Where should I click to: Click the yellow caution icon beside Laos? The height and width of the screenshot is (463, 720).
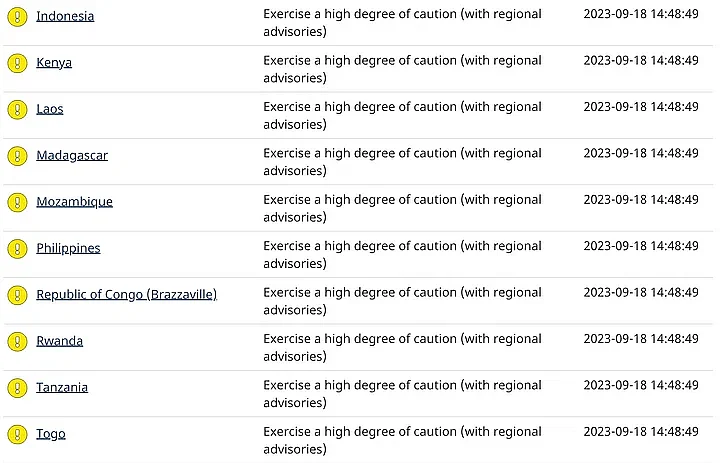17,109
